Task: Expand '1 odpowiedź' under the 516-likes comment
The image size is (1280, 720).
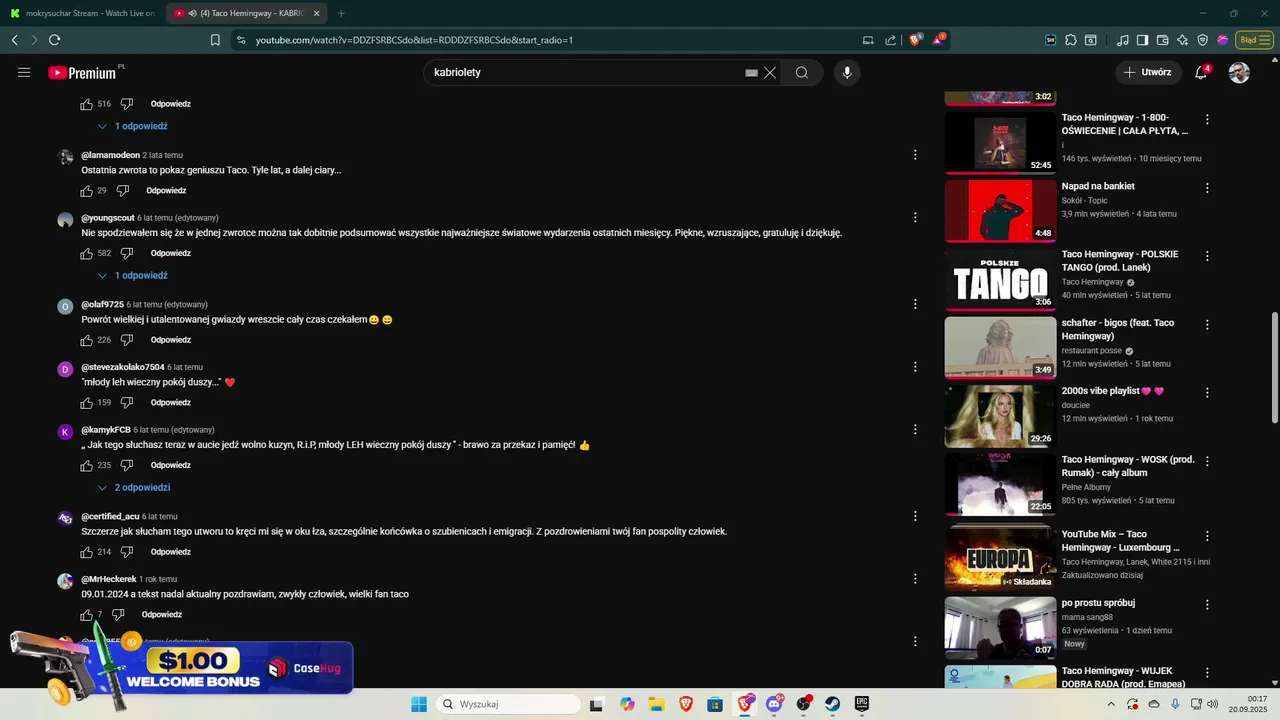Action: point(133,127)
